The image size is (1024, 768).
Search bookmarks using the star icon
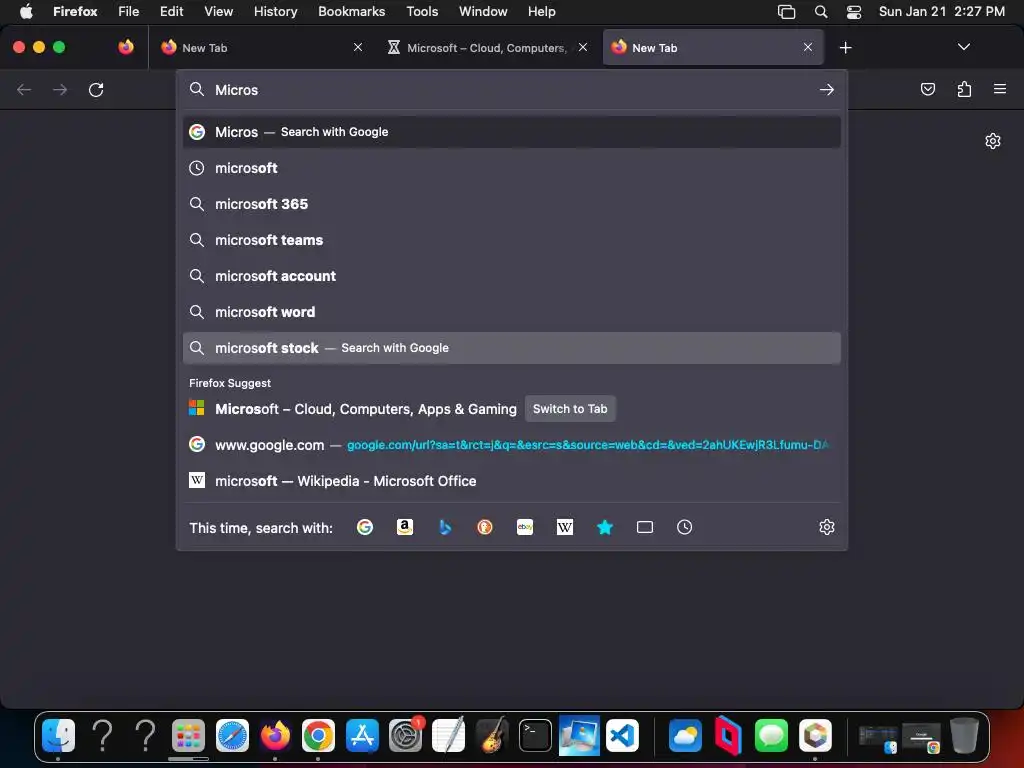click(x=605, y=527)
